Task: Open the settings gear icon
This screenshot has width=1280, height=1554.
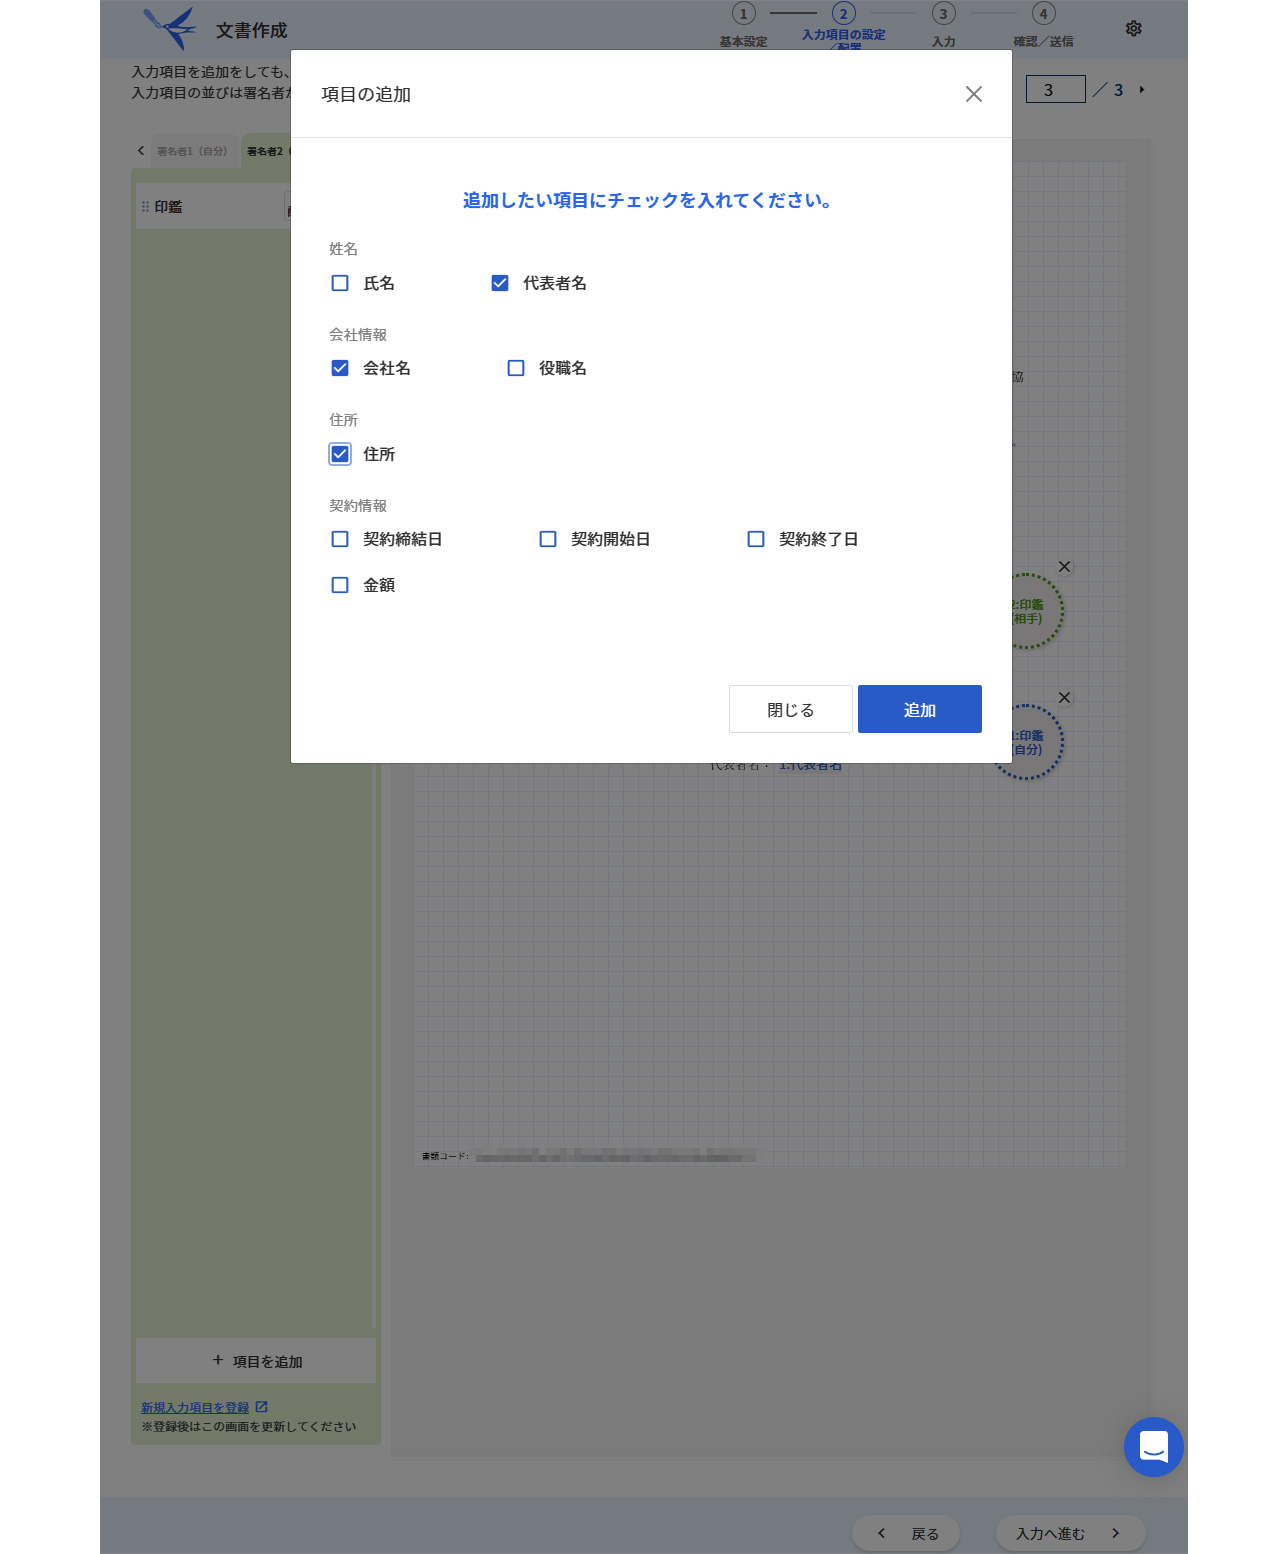Action: click(1133, 28)
